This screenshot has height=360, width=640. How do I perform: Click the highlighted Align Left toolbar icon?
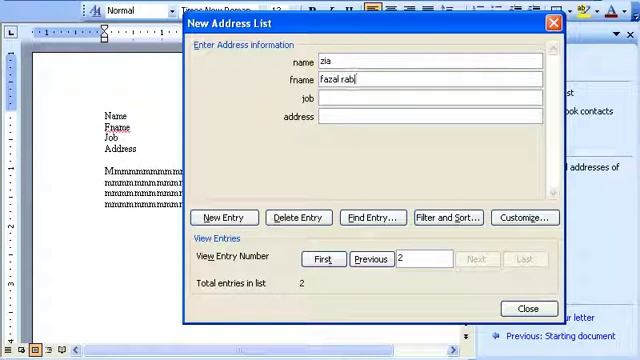372,9
